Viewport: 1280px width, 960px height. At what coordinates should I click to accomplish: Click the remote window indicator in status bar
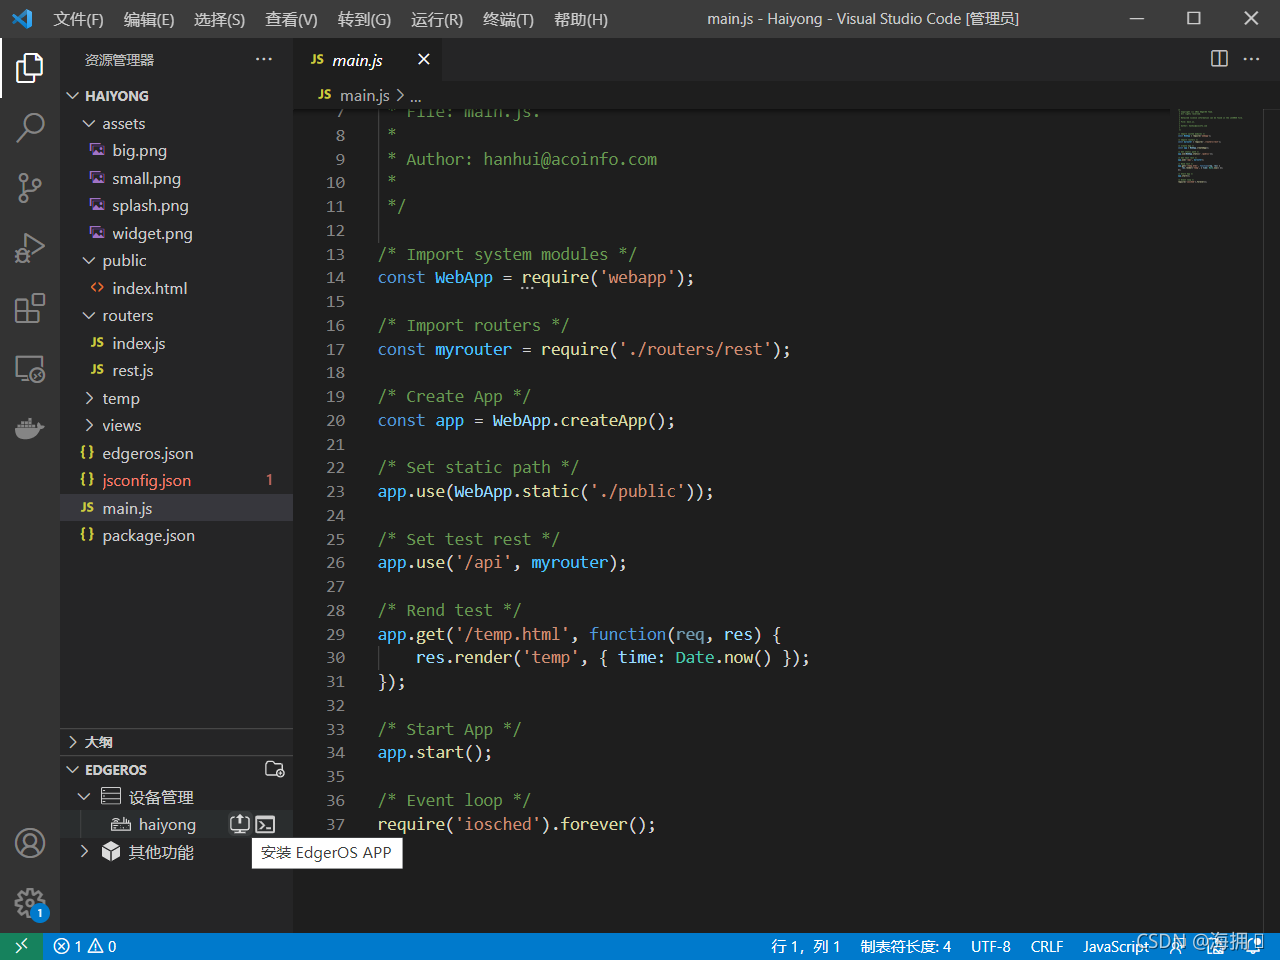[x=21, y=946]
